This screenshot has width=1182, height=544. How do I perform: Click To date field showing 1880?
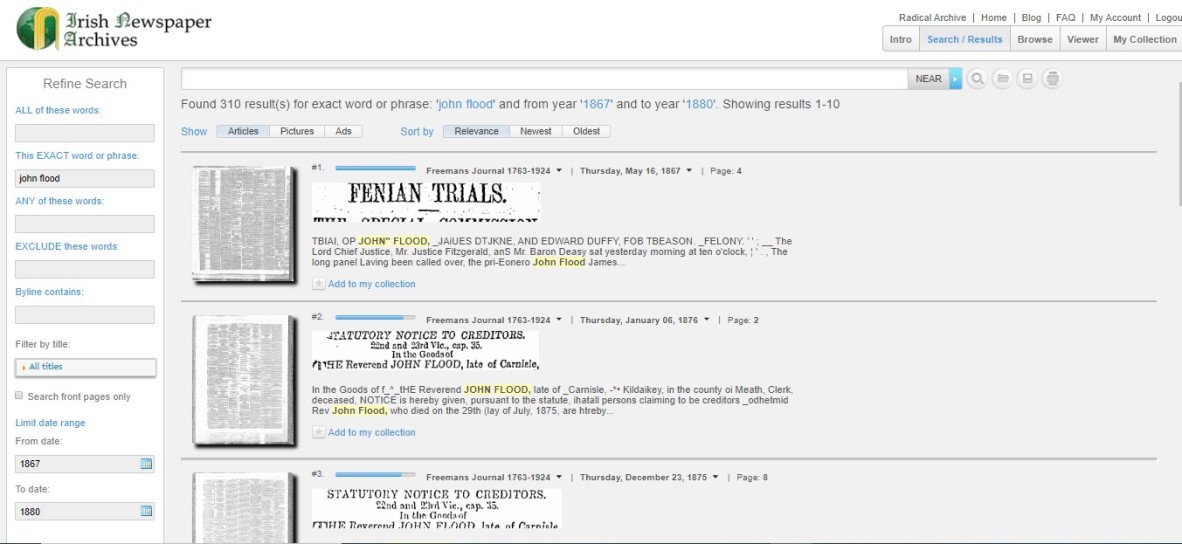[84, 511]
